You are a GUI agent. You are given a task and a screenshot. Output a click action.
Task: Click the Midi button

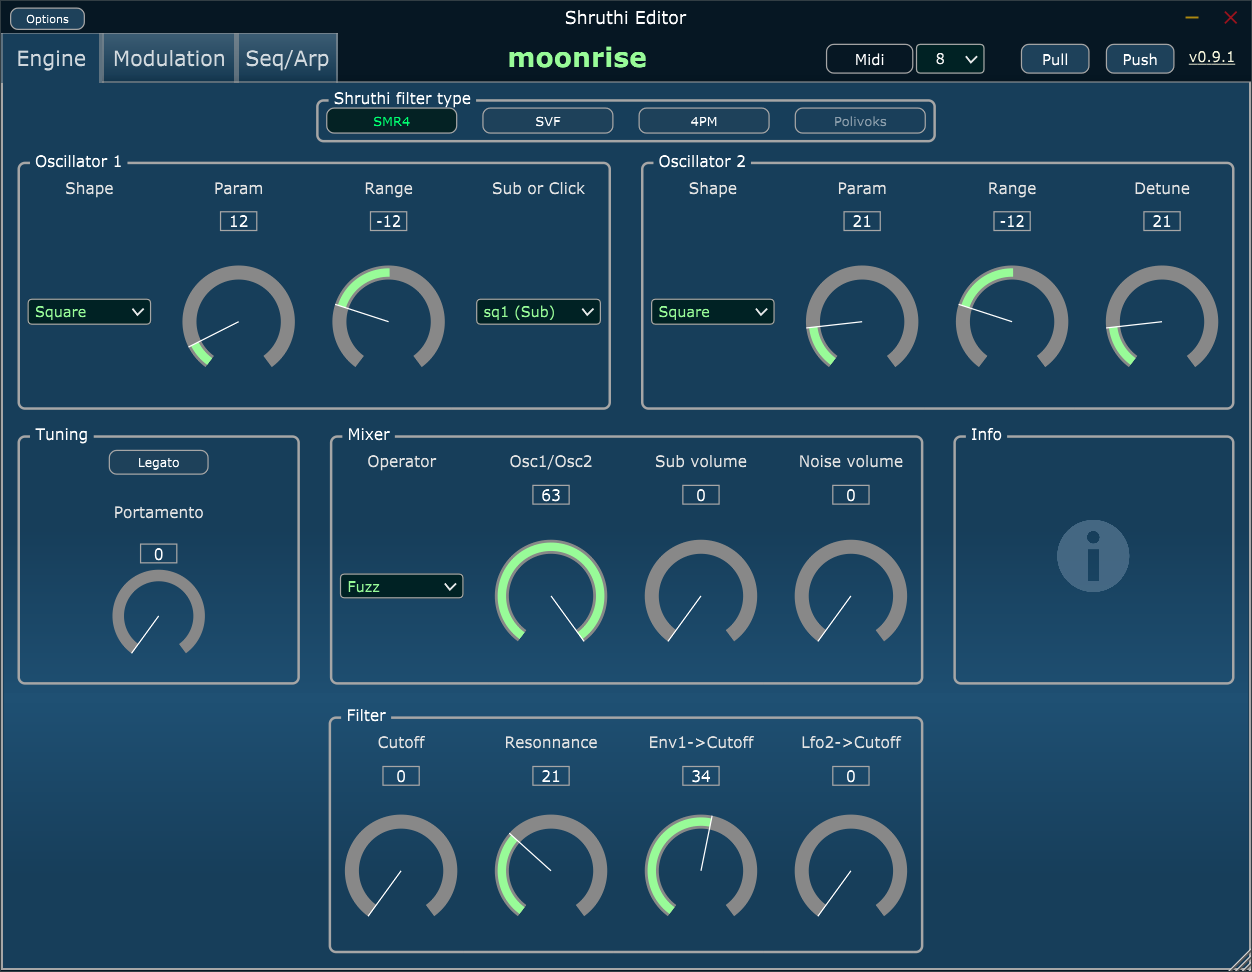[x=870, y=59]
